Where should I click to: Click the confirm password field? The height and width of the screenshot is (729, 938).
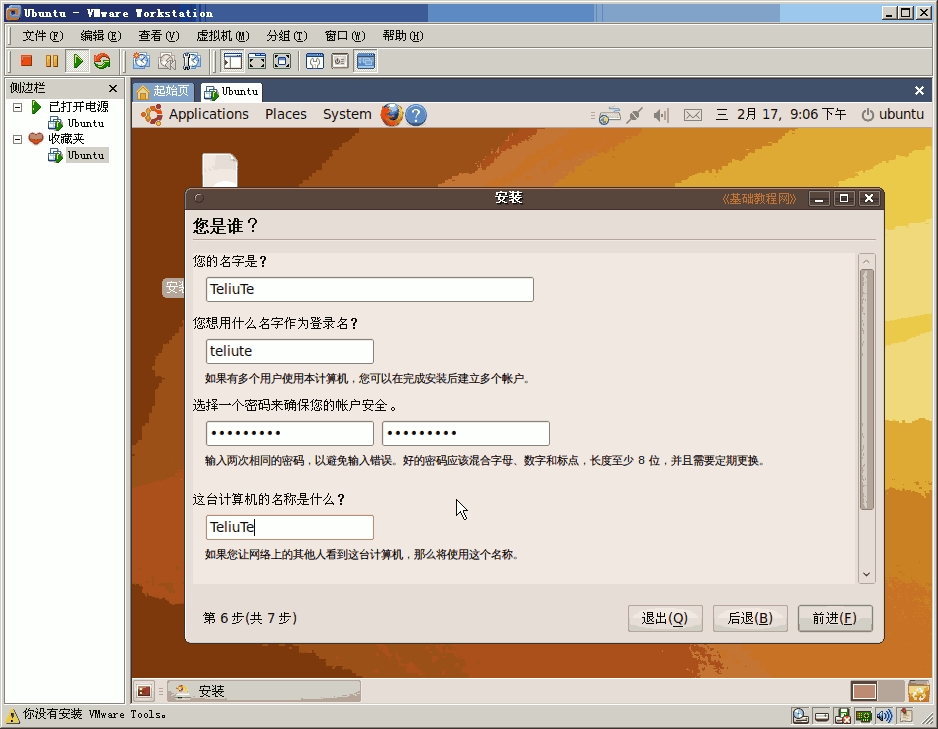[465, 434]
